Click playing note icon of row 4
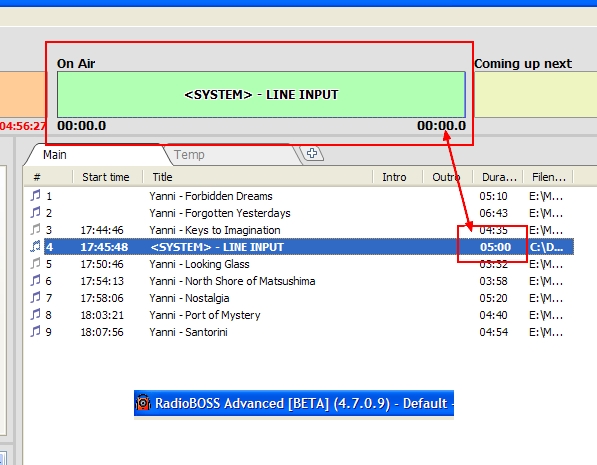This screenshot has width=597, height=465. click(35, 247)
